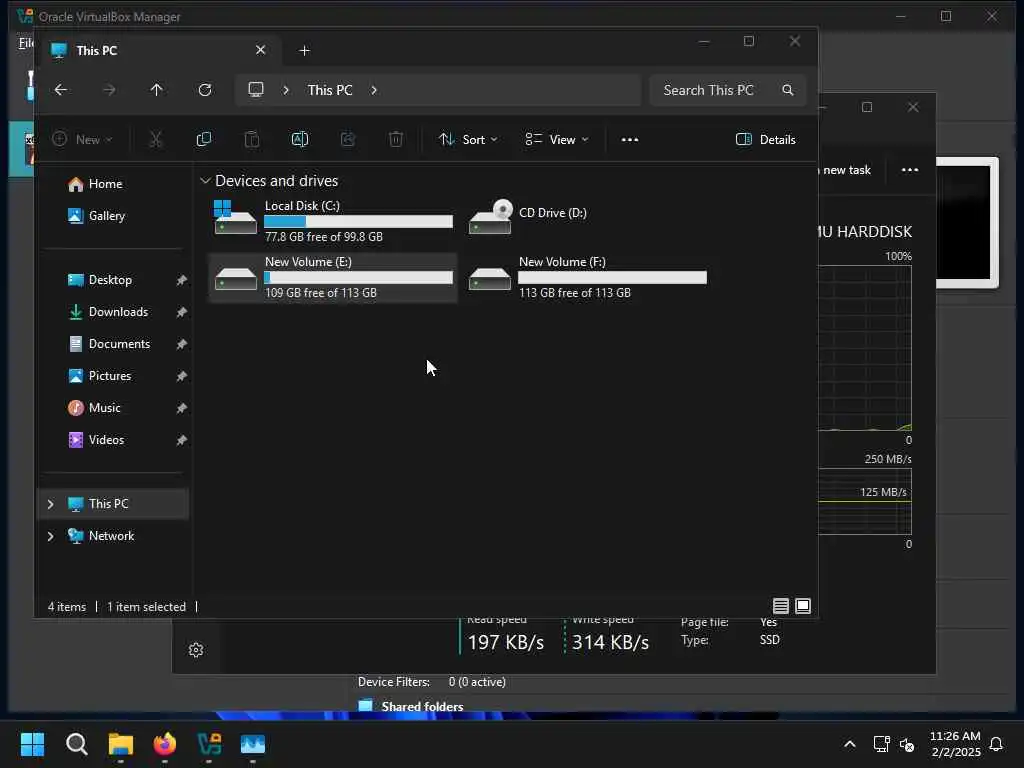Open the New dropdown
The height and width of the screenshot is (768, 1024).
pyautogui.click(x=82, y=139)
